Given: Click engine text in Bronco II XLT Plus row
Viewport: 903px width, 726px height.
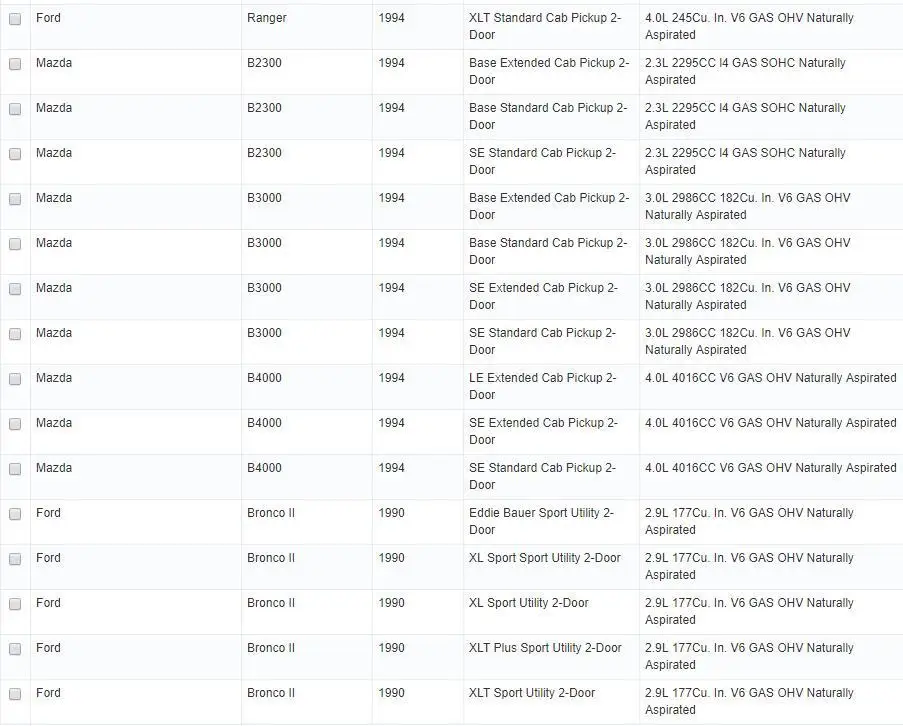Looking at the screenshot, I should (749, 656).
